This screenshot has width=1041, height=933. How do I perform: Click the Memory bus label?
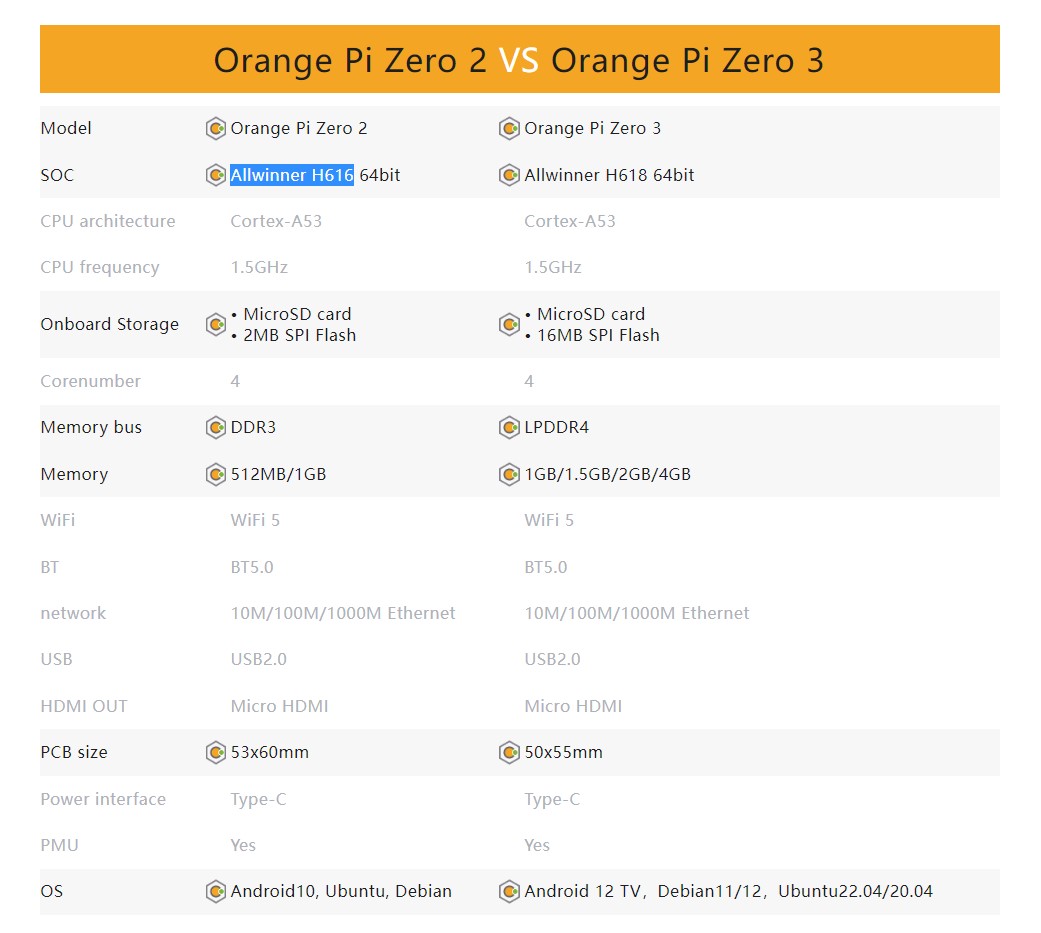click(x=91, y=428)
